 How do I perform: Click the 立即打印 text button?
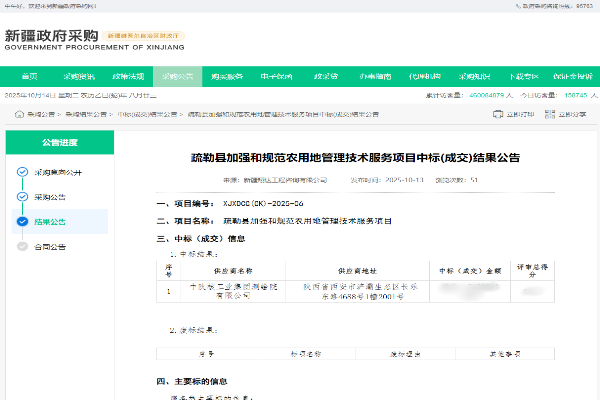point(520,115)
